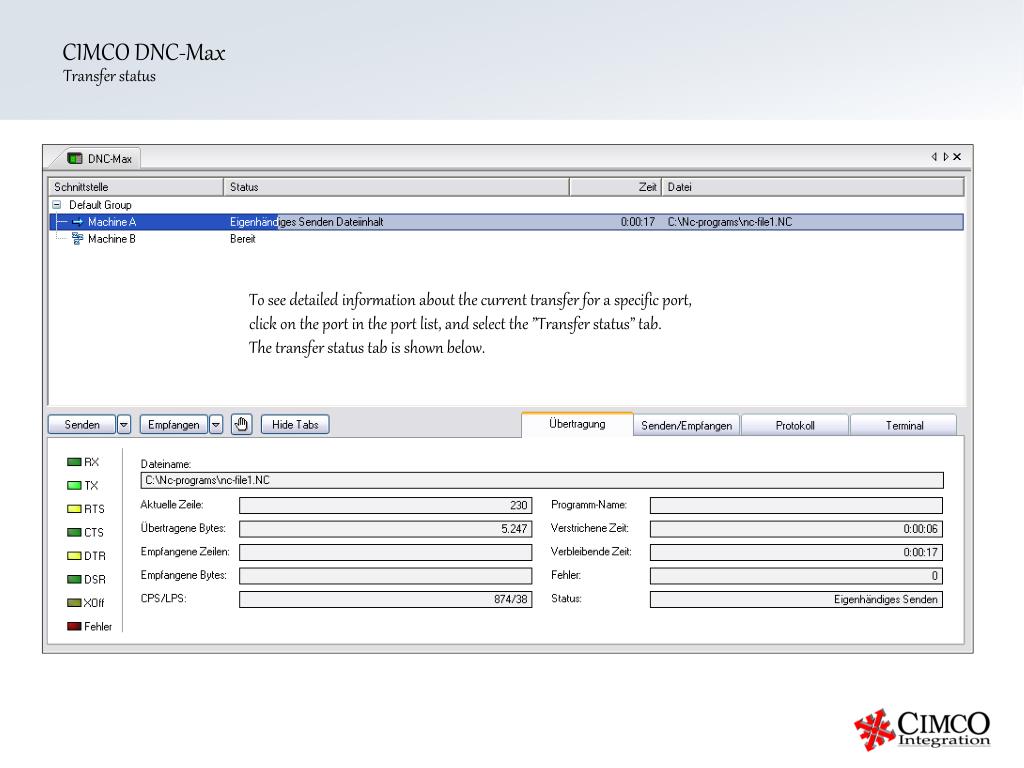Collapse the Default Group tree node
The image size is (1024, 768).
57,205
